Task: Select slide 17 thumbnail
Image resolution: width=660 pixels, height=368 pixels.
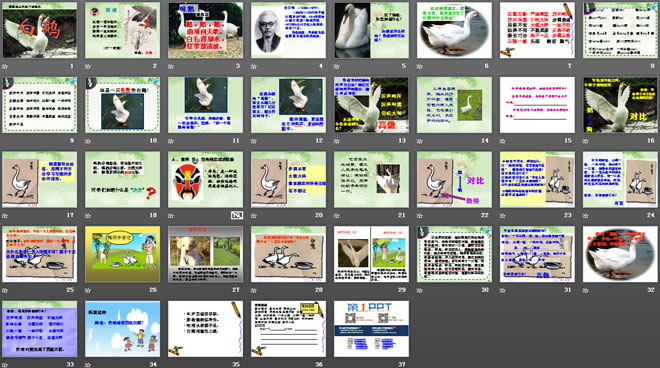Action: pyautogui.click(x=40, y=179)
